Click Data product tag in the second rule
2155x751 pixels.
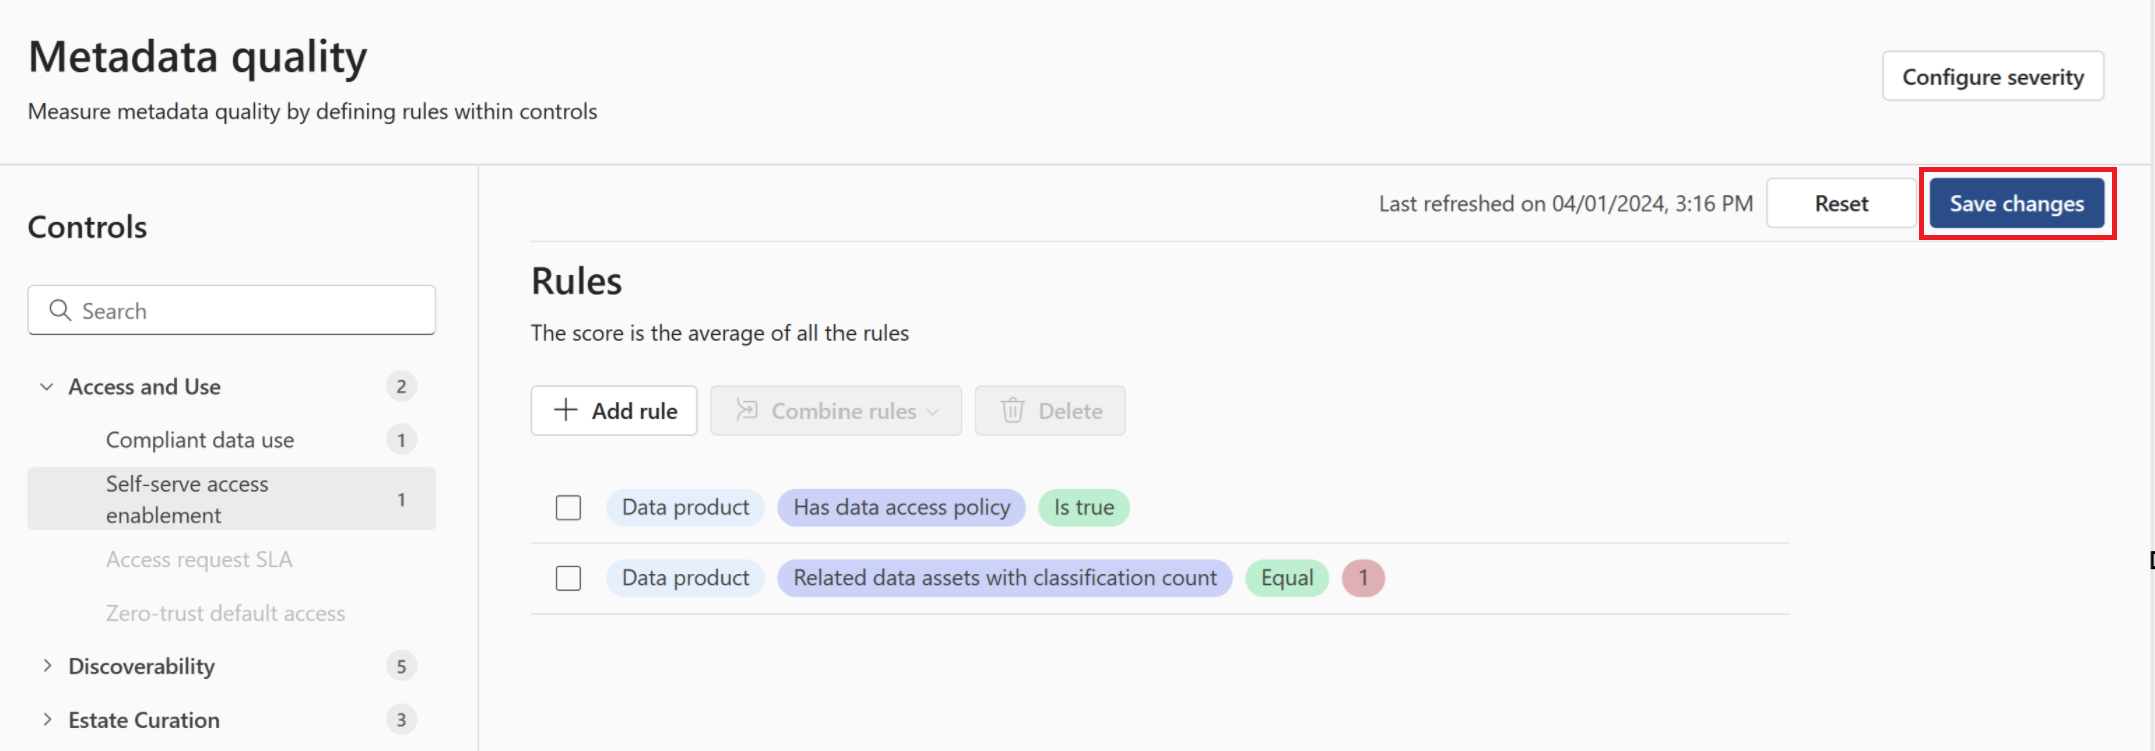[685, 578]
